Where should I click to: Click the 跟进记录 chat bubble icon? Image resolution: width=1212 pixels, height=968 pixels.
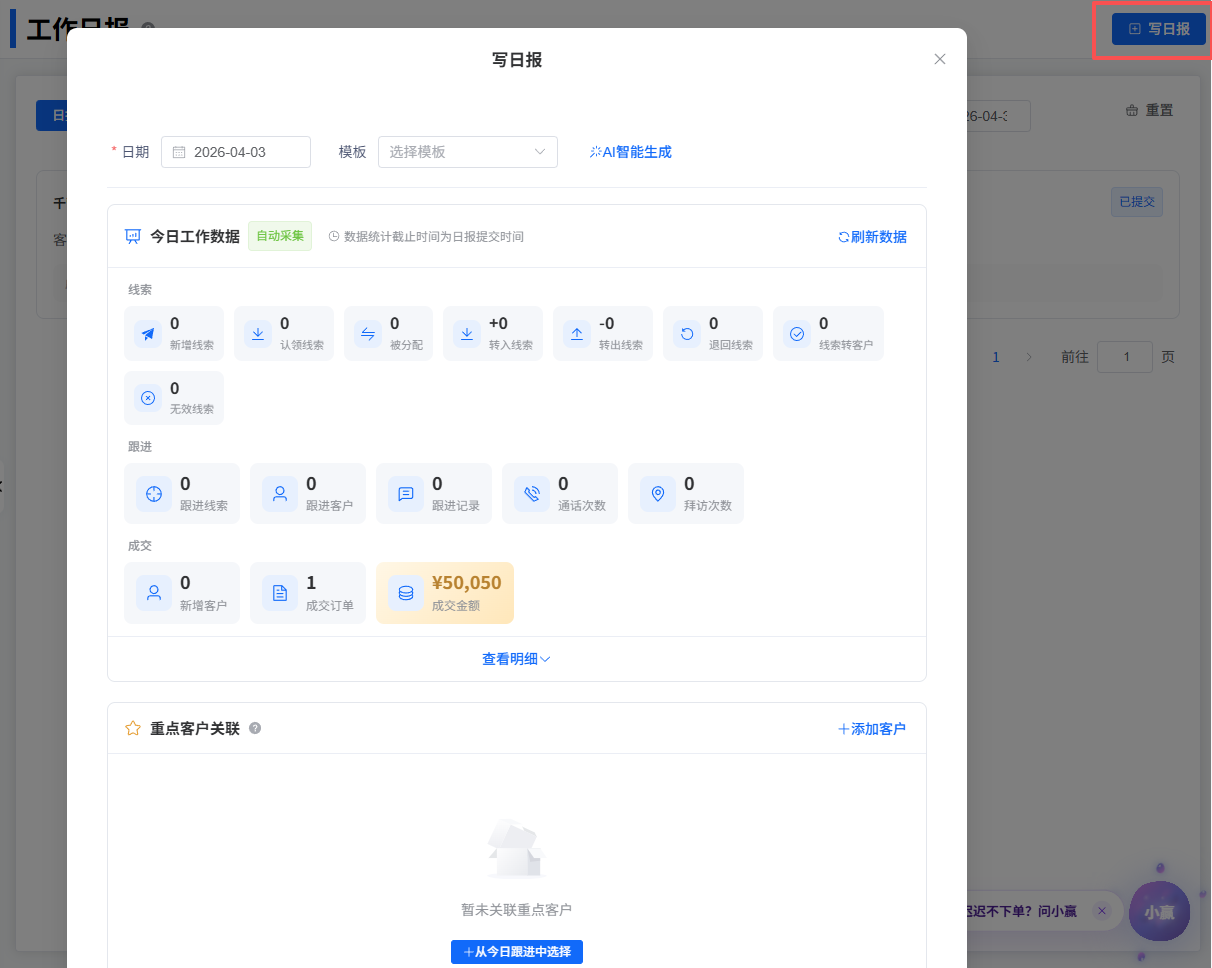click(x=406, y=493)
